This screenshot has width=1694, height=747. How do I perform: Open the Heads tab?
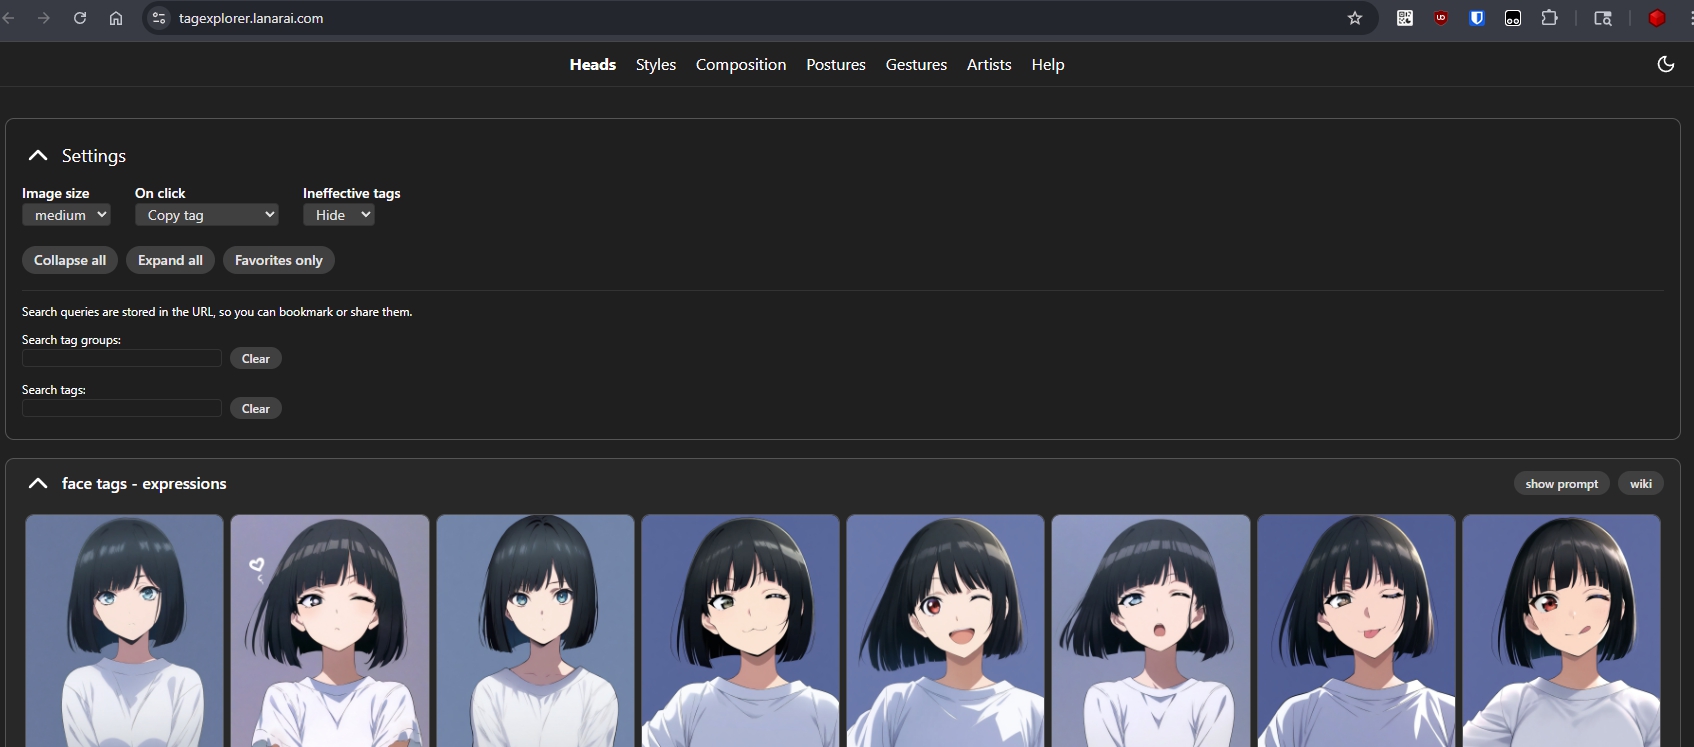coord(593,64)
